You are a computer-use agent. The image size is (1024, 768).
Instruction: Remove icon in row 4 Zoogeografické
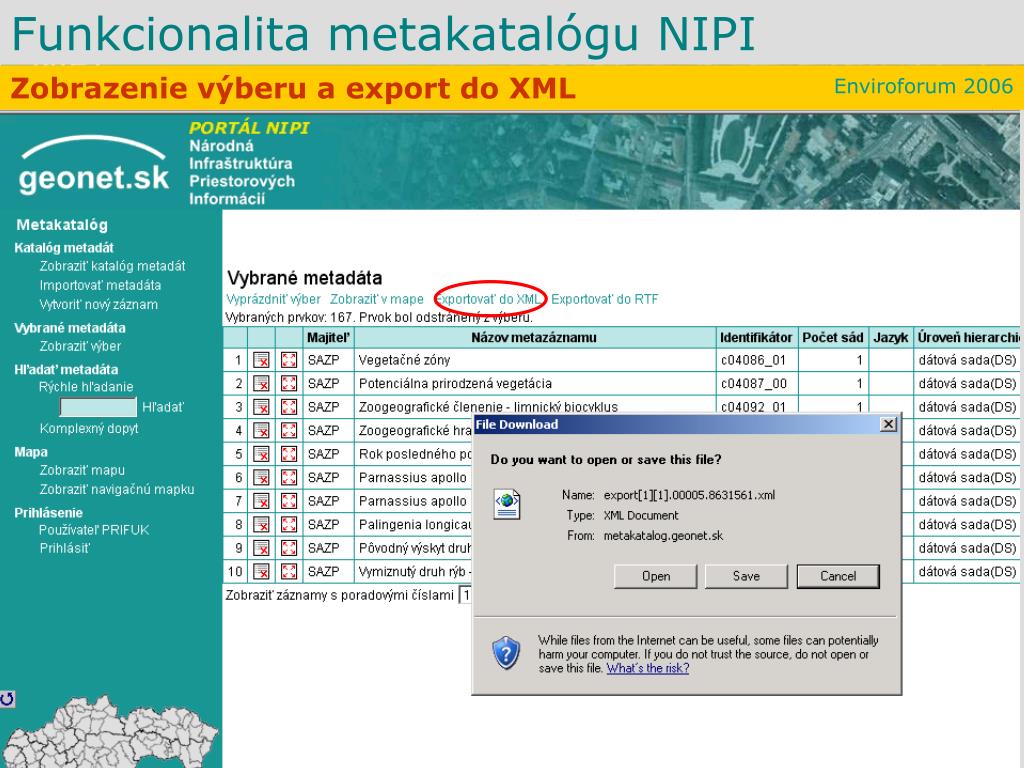pos(261,430)
